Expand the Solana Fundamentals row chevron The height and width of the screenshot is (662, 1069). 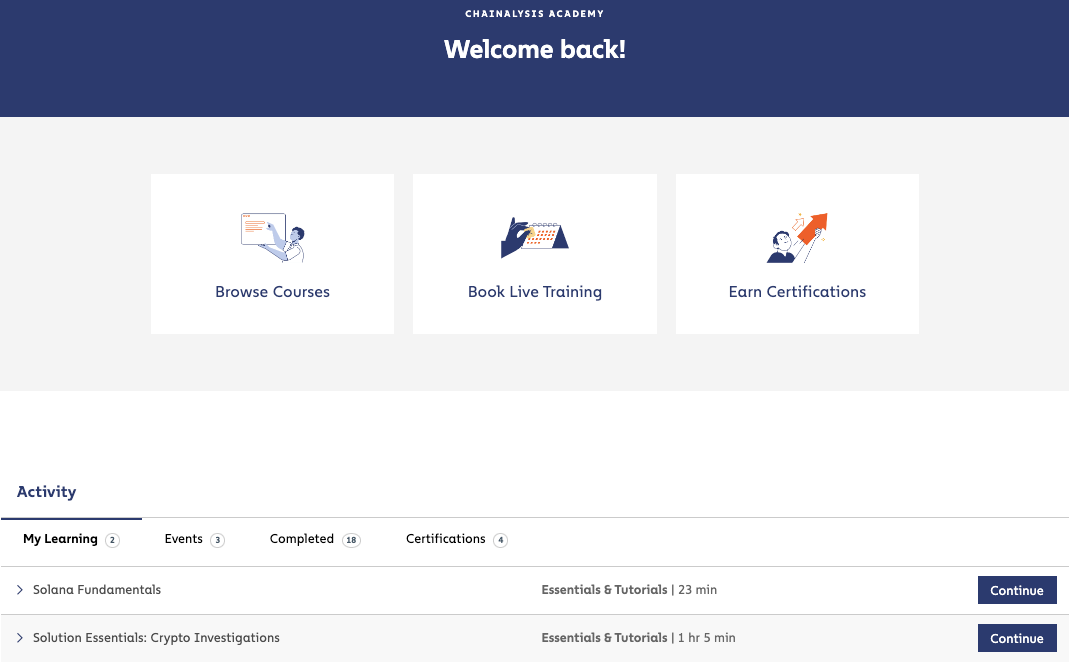[20, 590]
